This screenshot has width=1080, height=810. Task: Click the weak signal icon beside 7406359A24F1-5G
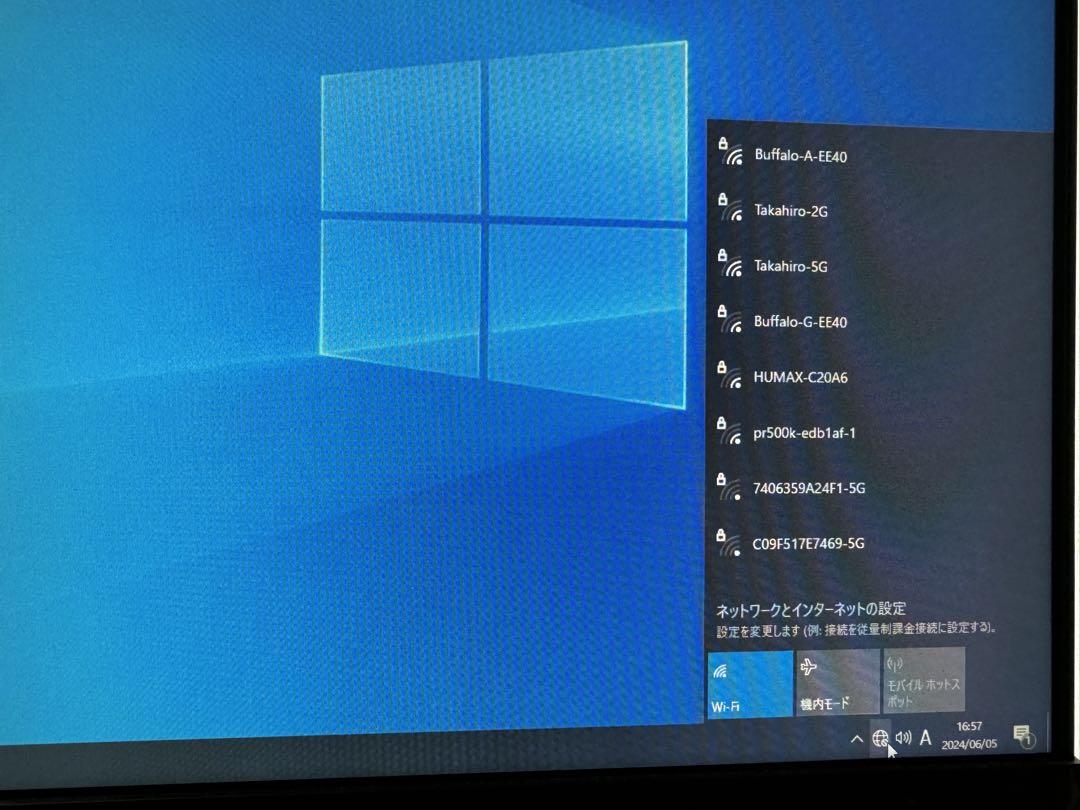point(729,486)
